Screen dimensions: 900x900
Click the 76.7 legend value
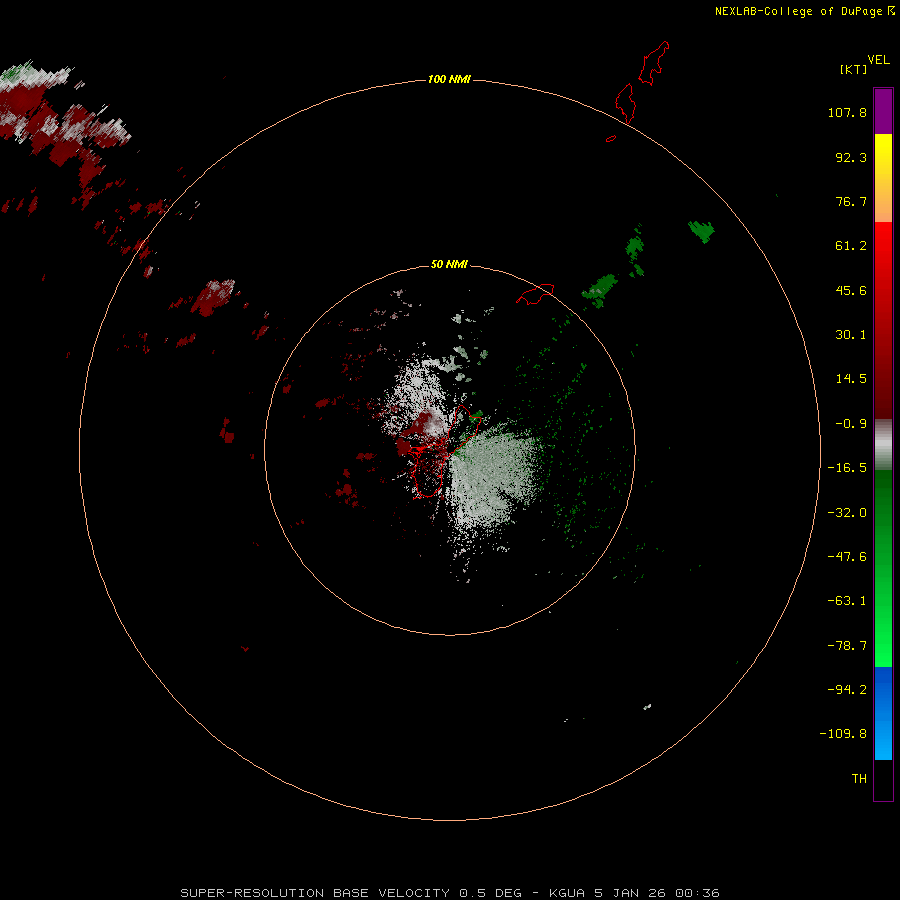click(x=851, y=201)
